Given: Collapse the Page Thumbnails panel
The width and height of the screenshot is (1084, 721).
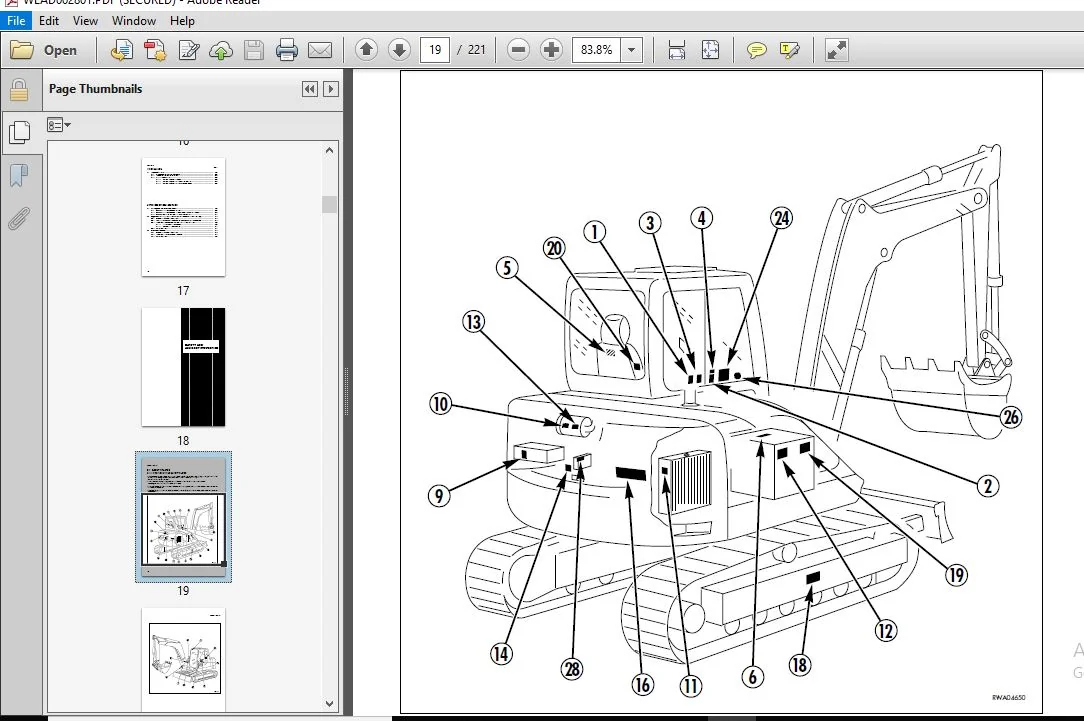Looking at the screenshot, I should (x=310, y=88).
